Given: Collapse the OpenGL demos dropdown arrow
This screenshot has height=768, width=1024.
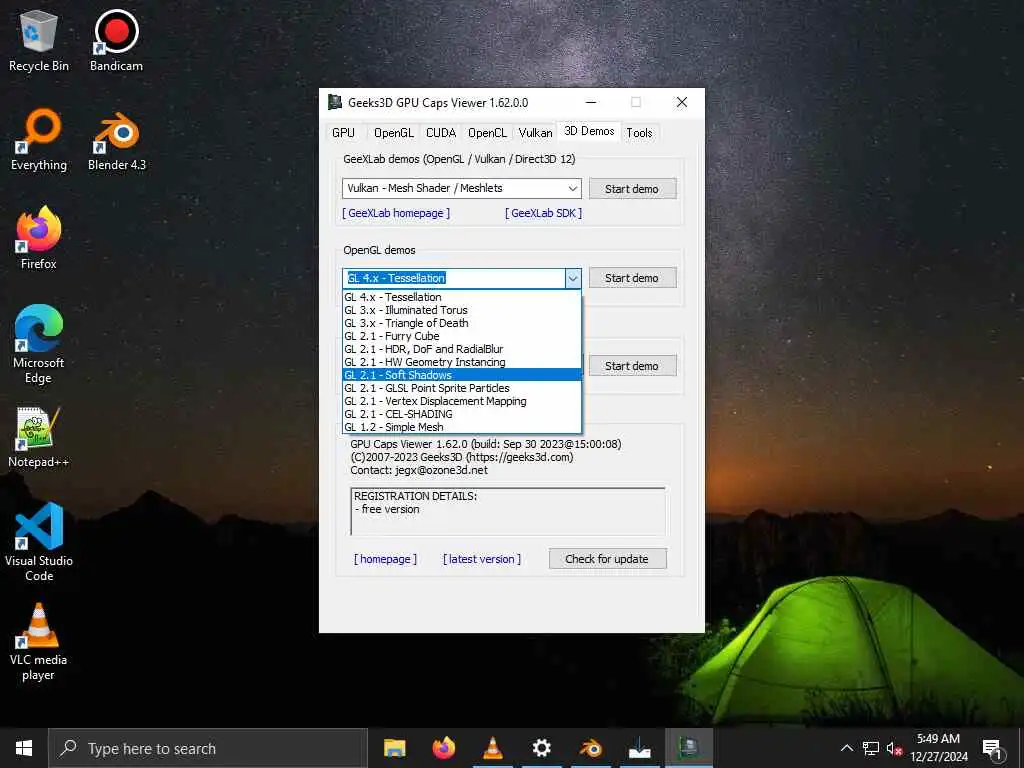Looking at the screenshot, I should pyautogui.click(x=573, y=278).
